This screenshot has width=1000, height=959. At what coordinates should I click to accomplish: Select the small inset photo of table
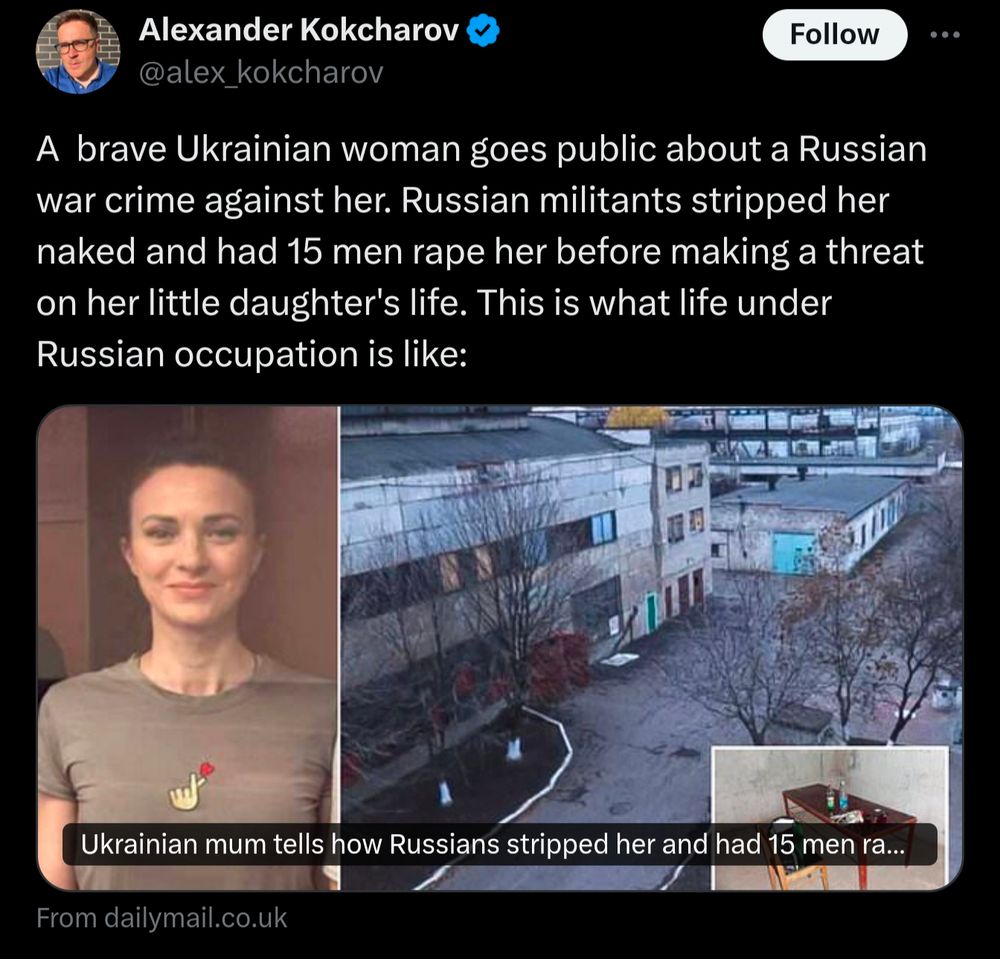pos(830,817)
